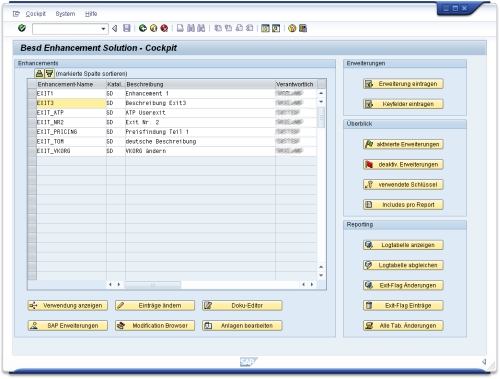The image size is (500, 379).
Task: Select the row selector for EXIT1
Action: pyautogui.click(x=32, y=94)
